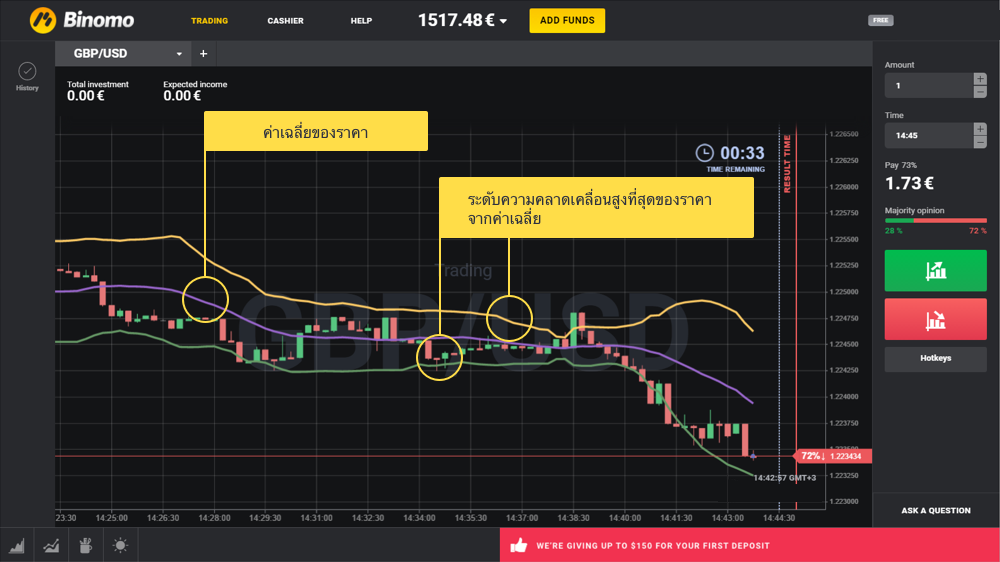The image size is (1000, 562).
Task: Click the thumbs-up deposit bonus icon
Action: [x=518, y=546]
